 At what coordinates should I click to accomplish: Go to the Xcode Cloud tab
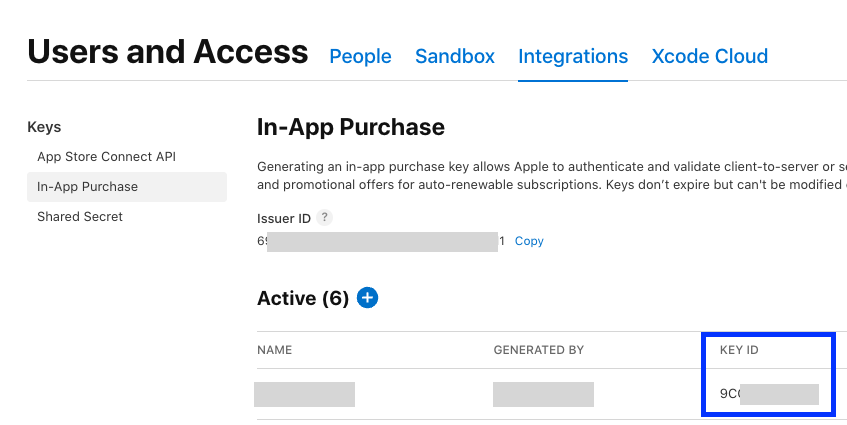coord(710,56)
